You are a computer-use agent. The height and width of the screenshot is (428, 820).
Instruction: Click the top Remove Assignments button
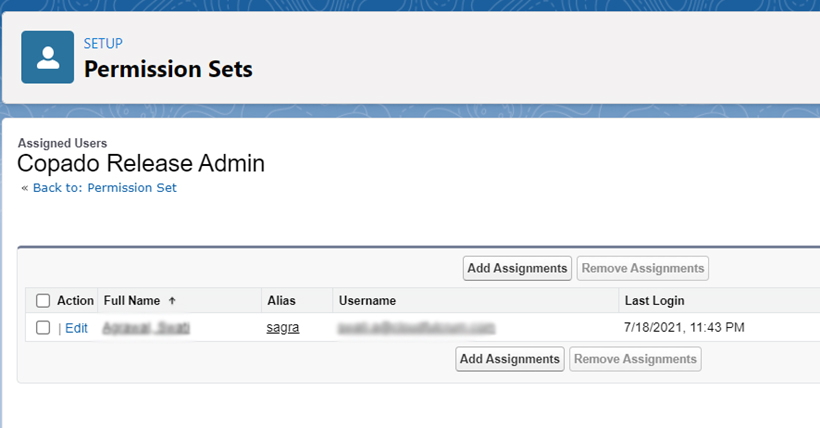(x=643, y=268)
